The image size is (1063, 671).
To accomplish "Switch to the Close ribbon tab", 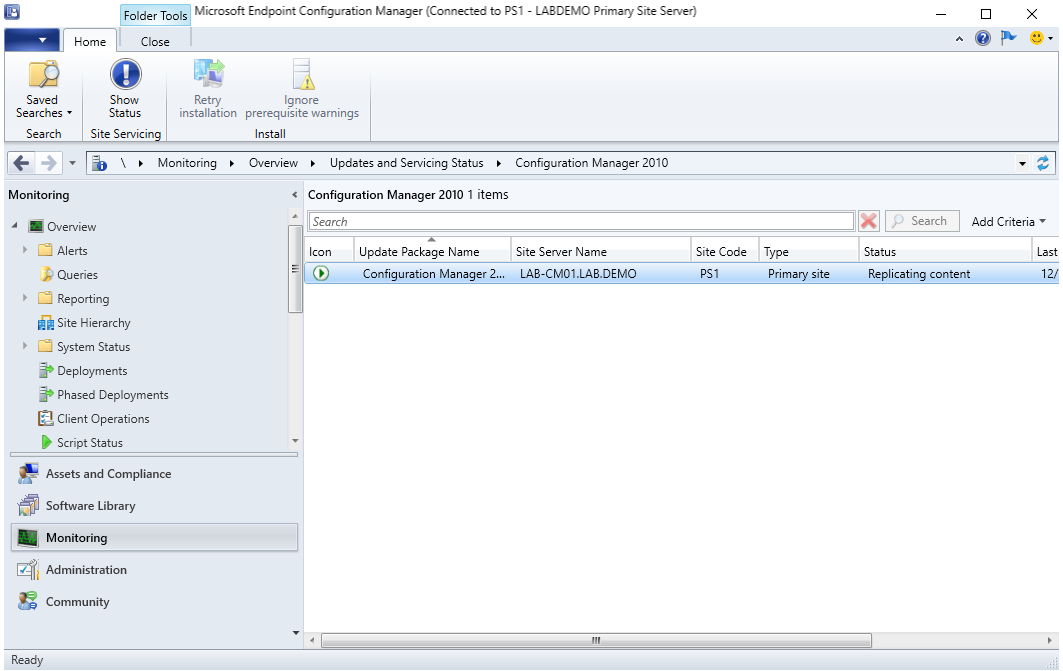I will click(155, 42).
